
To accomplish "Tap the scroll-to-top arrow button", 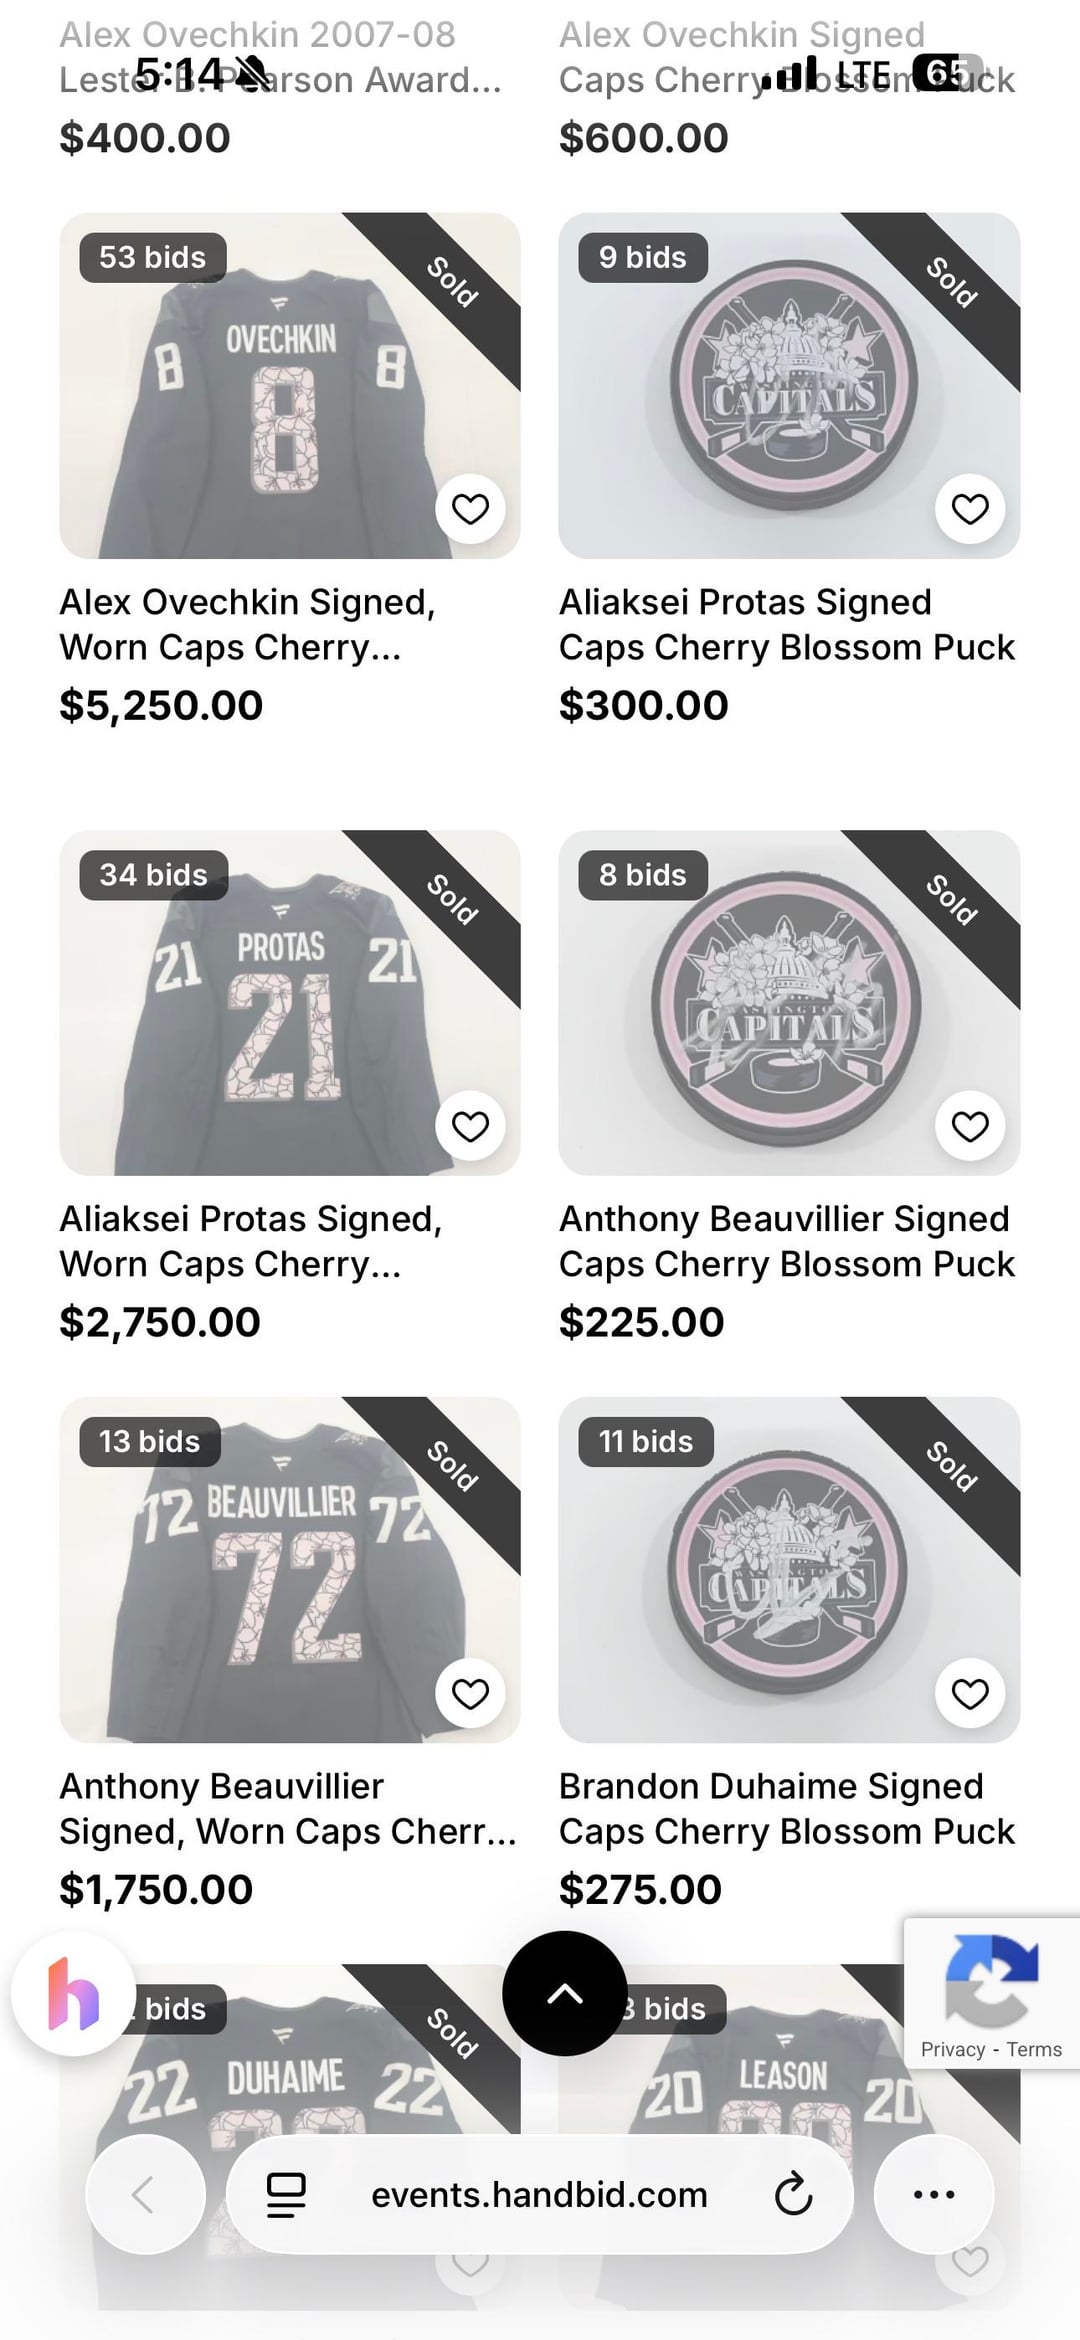I will 565,1993.
